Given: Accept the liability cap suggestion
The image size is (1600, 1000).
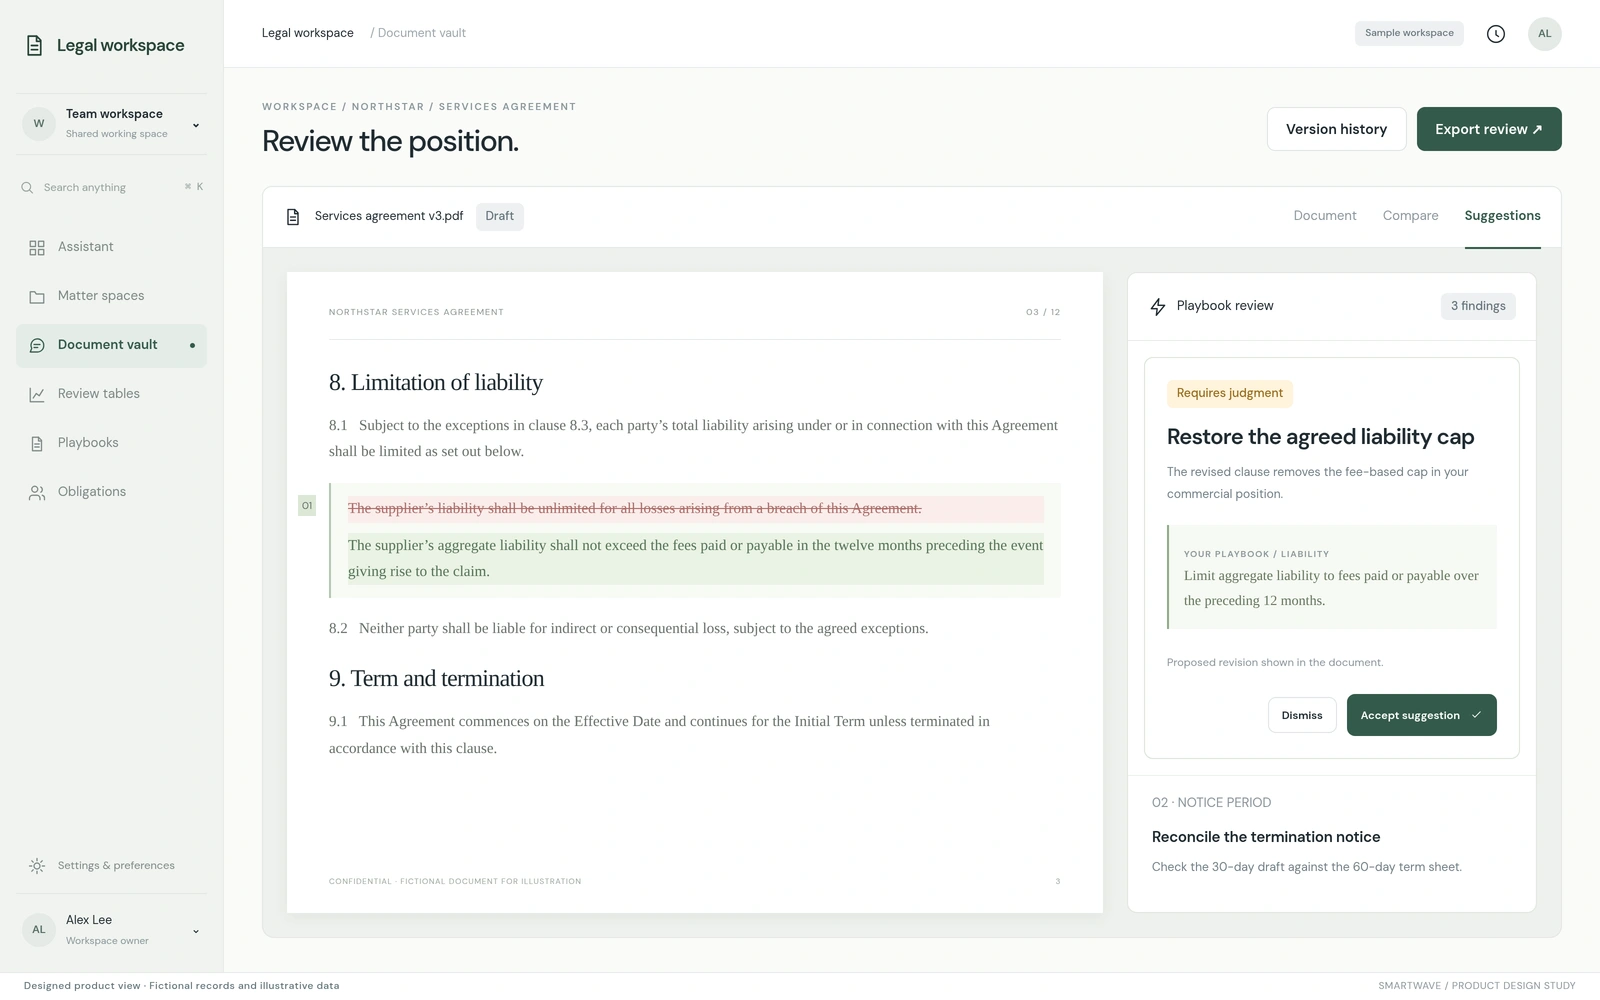Looking at the screenshot, I should click(1421, 715).
